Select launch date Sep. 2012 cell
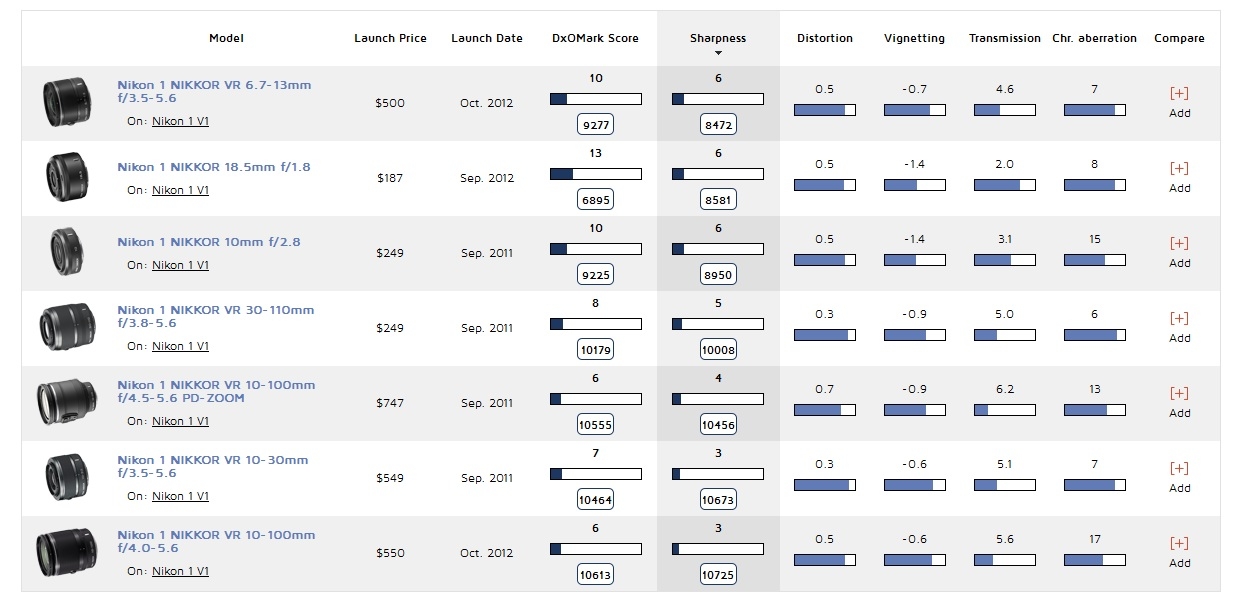This screenshot has height=609, width=1239. coord(487,178)
